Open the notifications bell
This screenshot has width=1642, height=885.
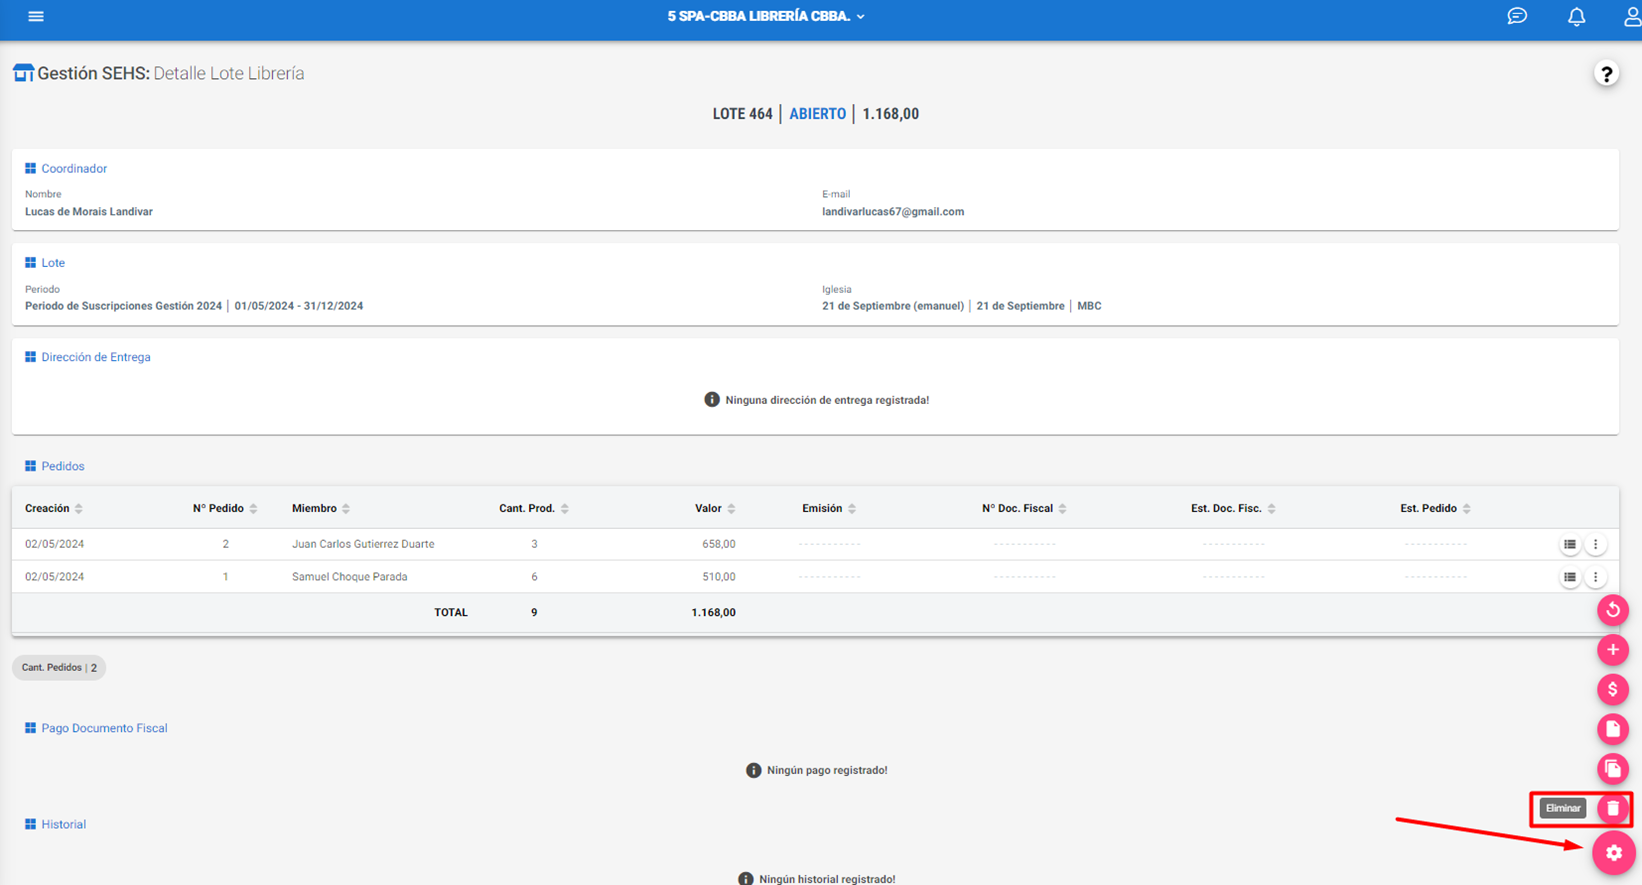(x=1576, y=16)
